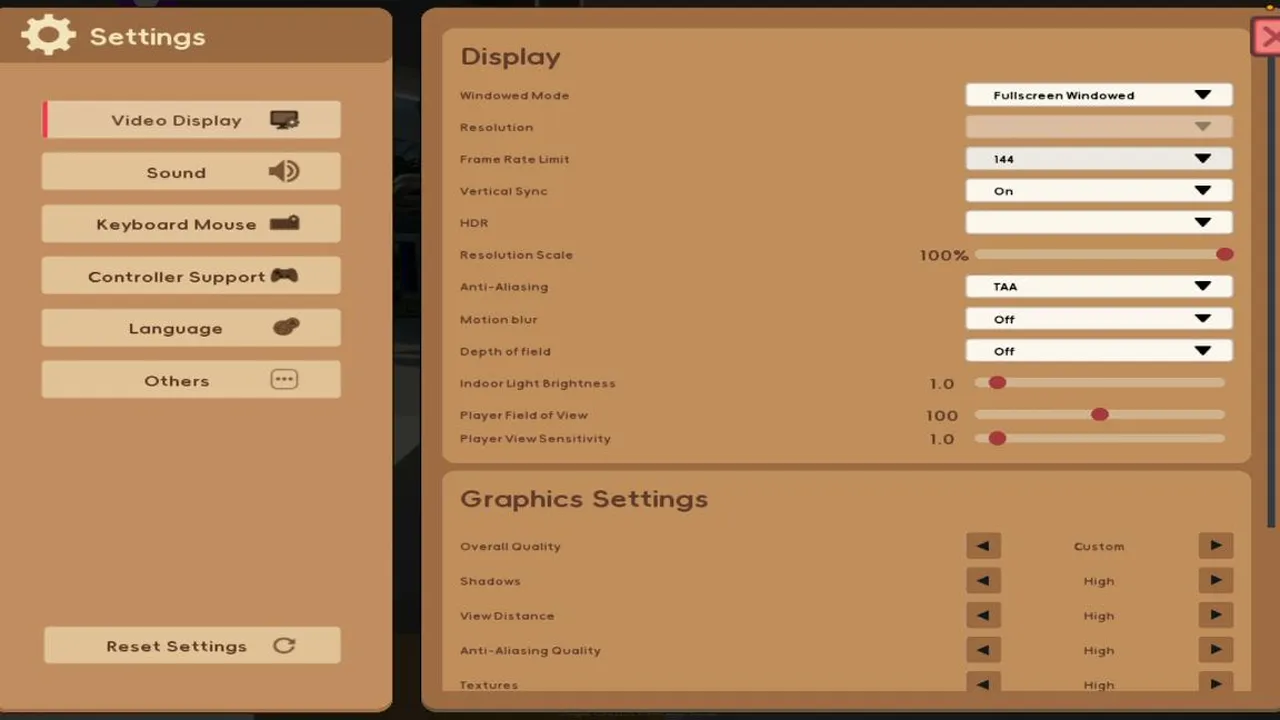Viewport: 1280px width, 720px height.
Task: Click the Graphics Settings heading
Action: (584, 499)
